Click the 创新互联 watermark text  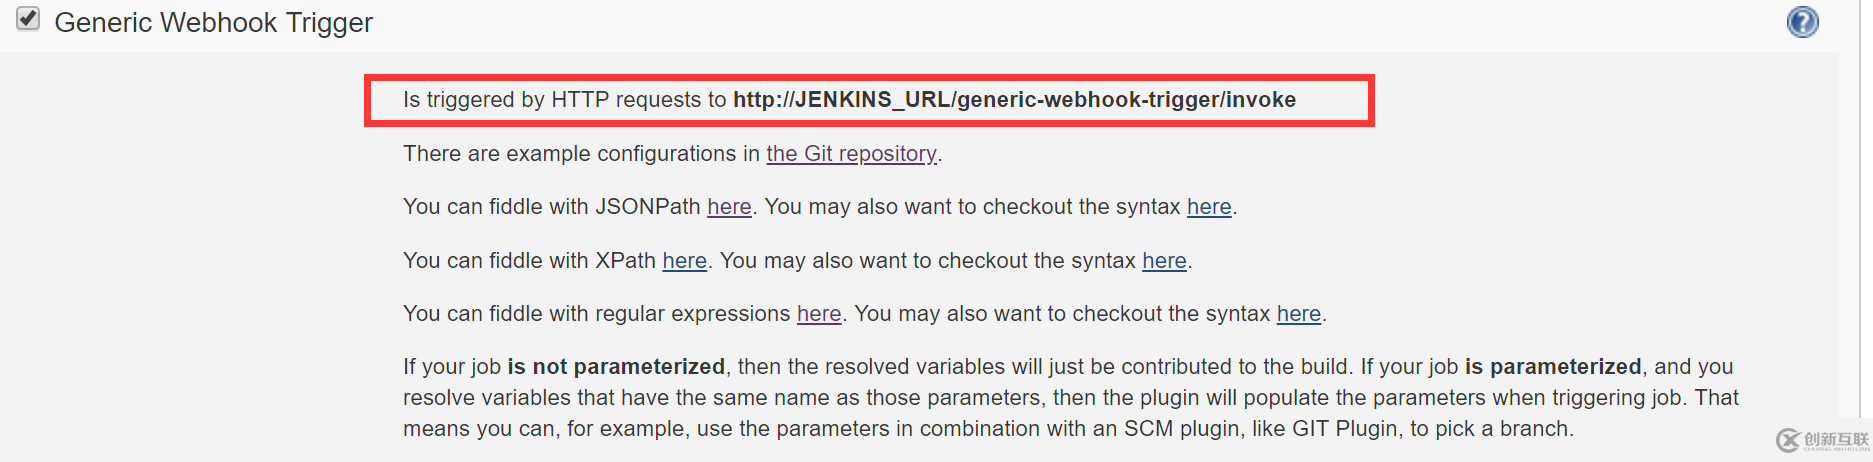click(x=1836, y=440)
